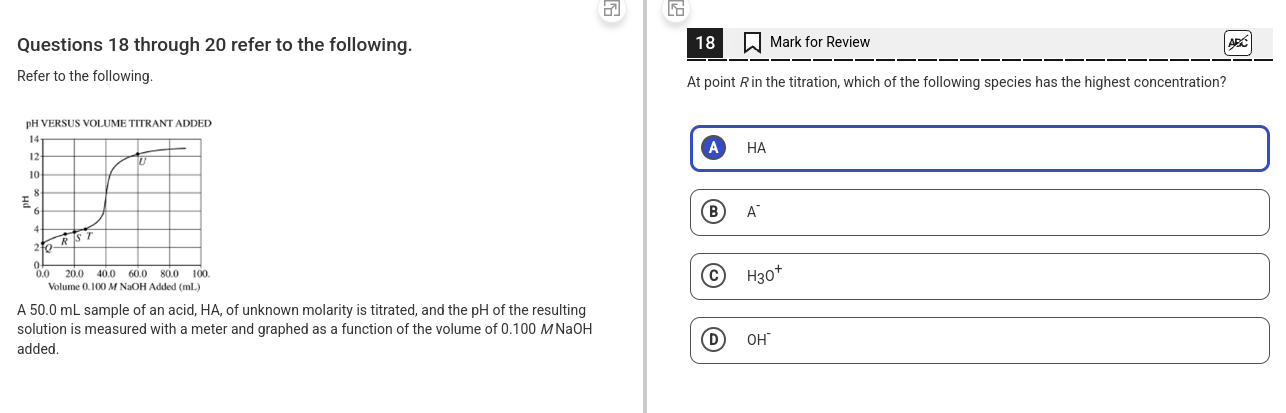
Task: Click the "pH VERSUS VOLUME TITRANT ADDED" title
Action: pos(118,123)
